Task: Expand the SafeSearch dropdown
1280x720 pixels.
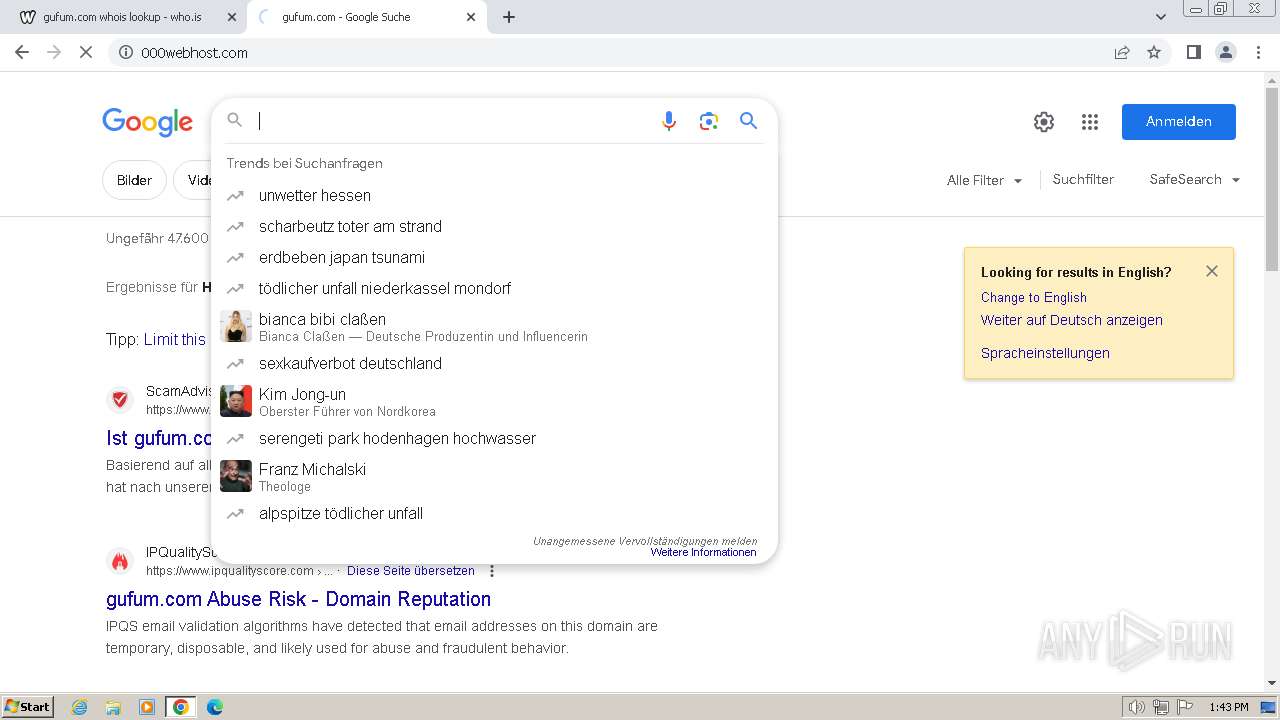Action: 1195,180
